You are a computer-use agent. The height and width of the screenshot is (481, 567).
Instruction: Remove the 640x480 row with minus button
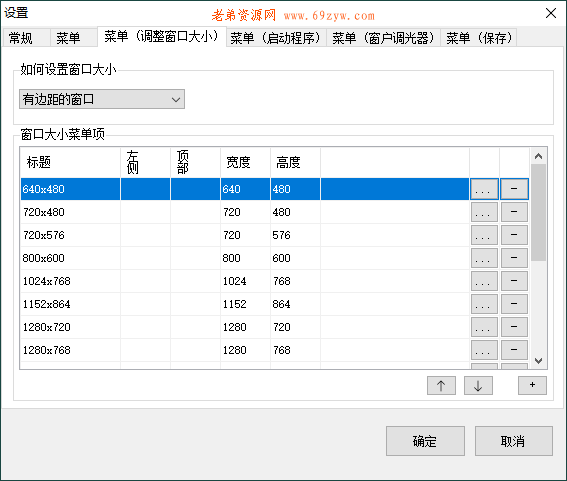(514, 189)
